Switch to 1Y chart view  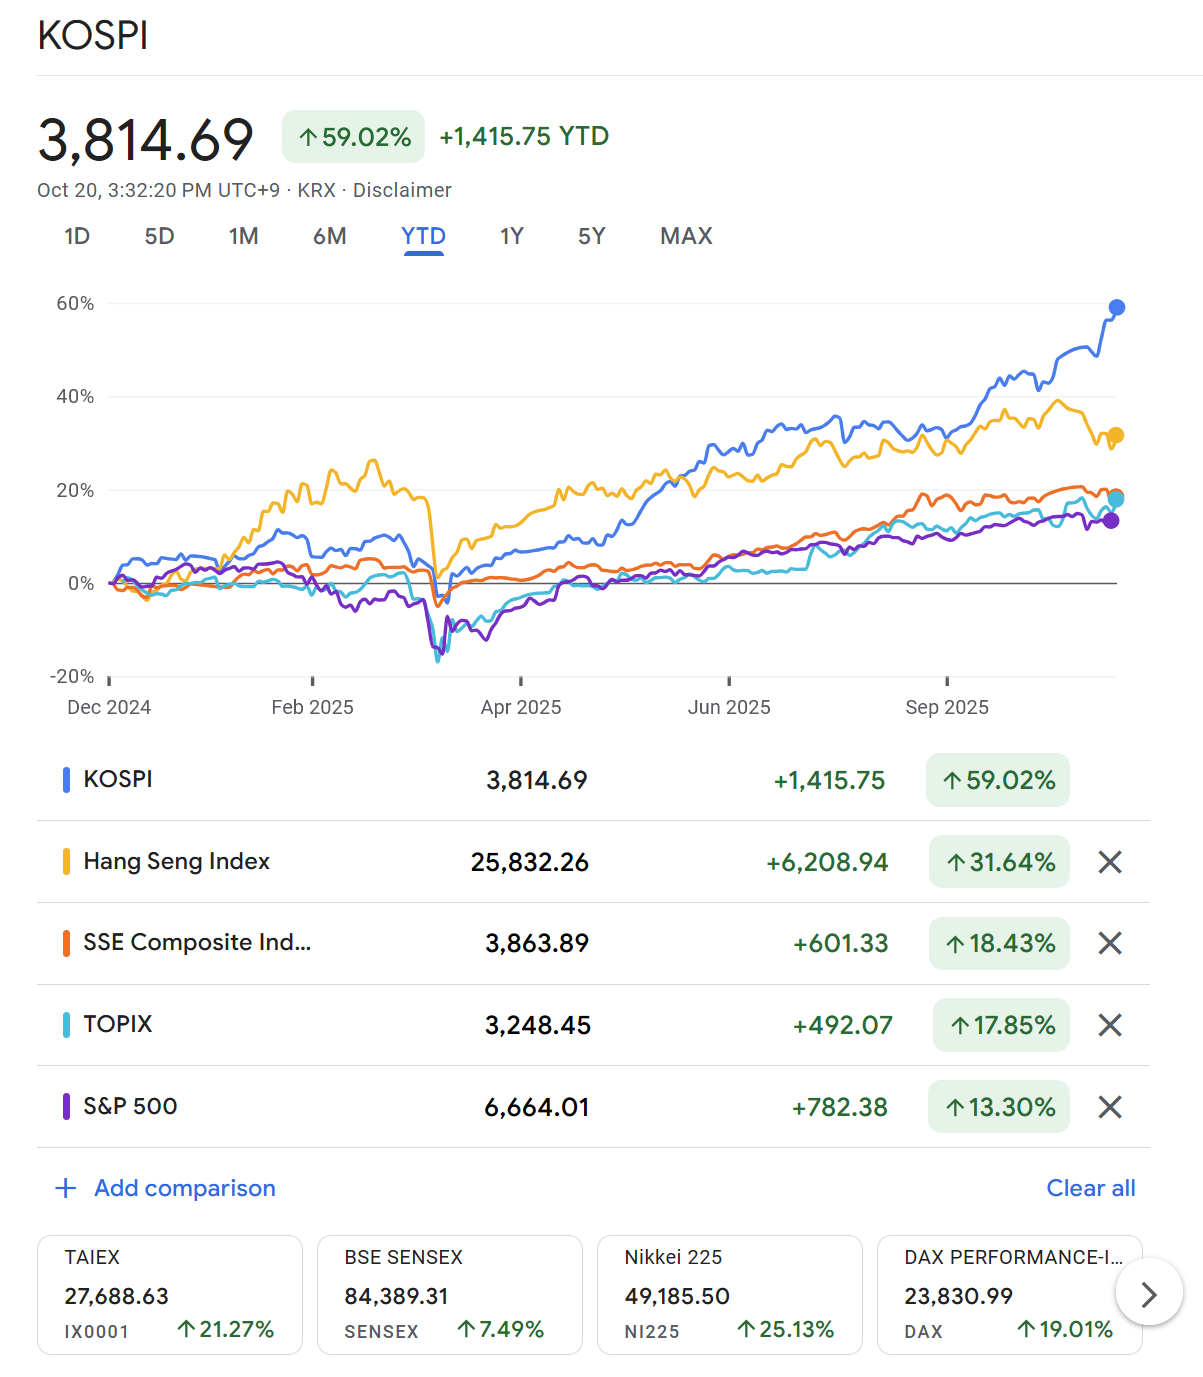(x=511, y=236)
